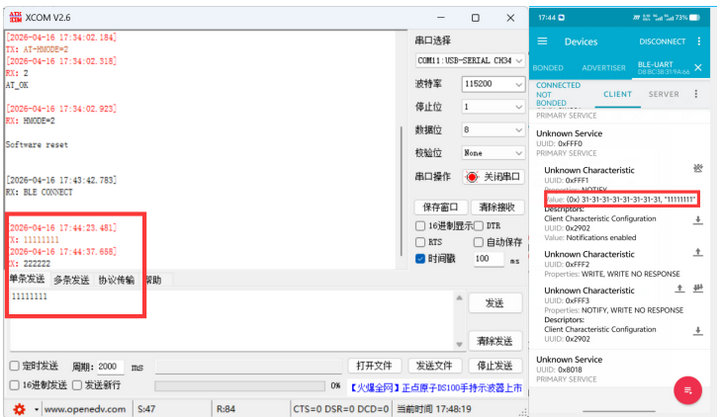Read the 0xFFF3 Client Characteristic Configuration descriptor
This screenshot has width=720, height=417.
click(x=698, y=331)
